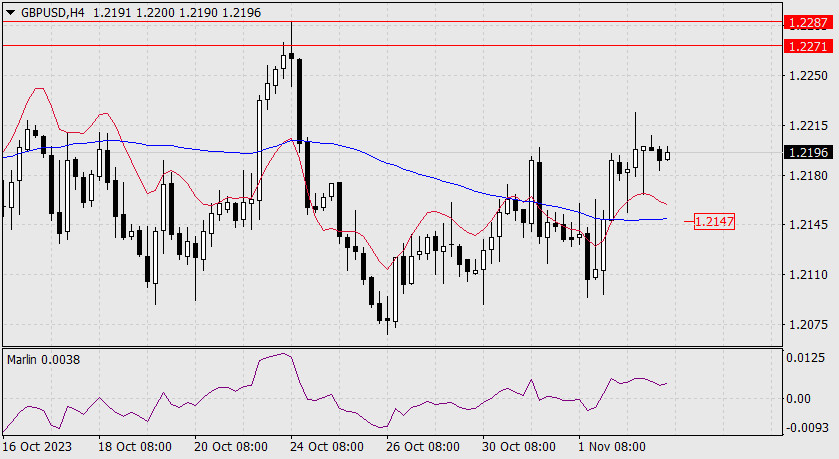
Task: Select the 0.0125 oscillator scale value
Action: pyautogui.click(x=805, y=357)
